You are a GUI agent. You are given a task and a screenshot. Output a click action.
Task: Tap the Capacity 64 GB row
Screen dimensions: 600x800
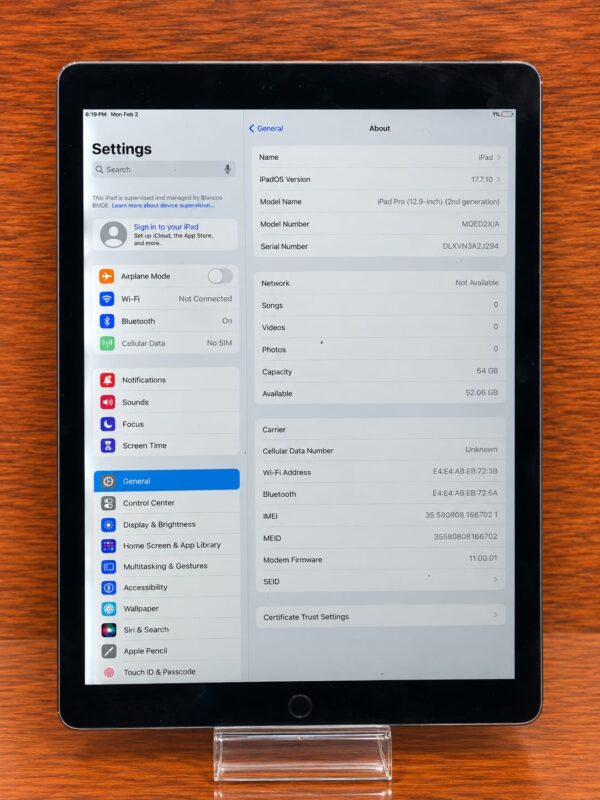pos(380,371)
